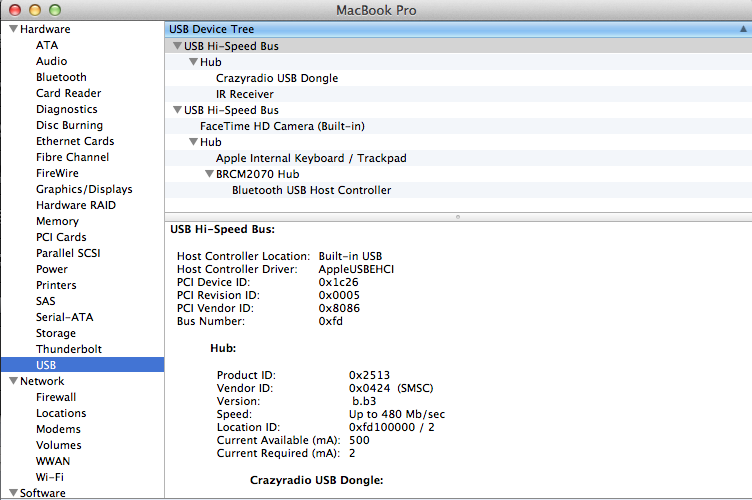The image size is (752, 500).
Task: Open Thunderbolt in the sidebar
Action: [68, 349]
